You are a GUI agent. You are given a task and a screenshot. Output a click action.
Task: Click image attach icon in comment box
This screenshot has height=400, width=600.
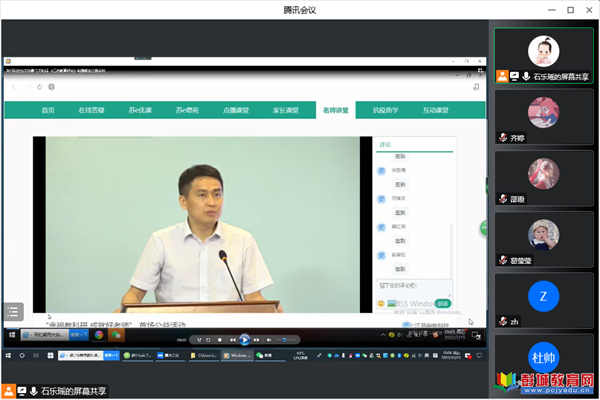pos(391,304)
